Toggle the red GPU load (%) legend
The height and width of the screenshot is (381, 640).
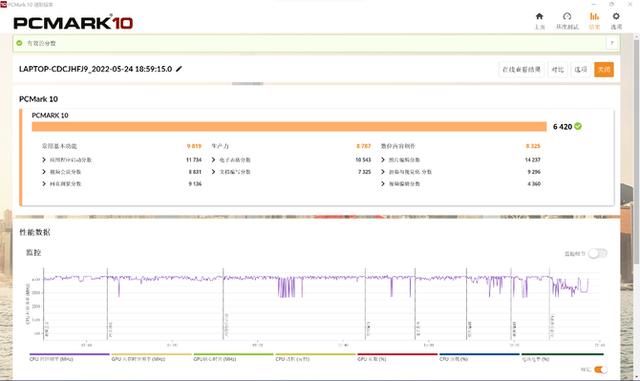coord(398,357)
